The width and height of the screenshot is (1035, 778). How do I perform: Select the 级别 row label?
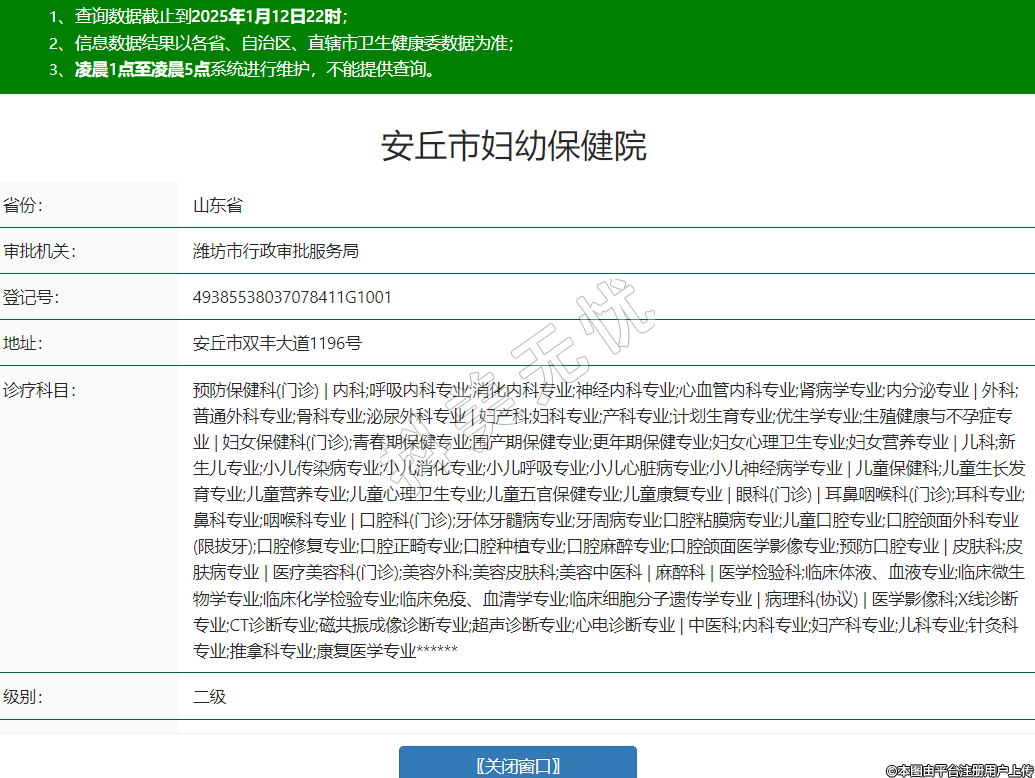[24, 696]
